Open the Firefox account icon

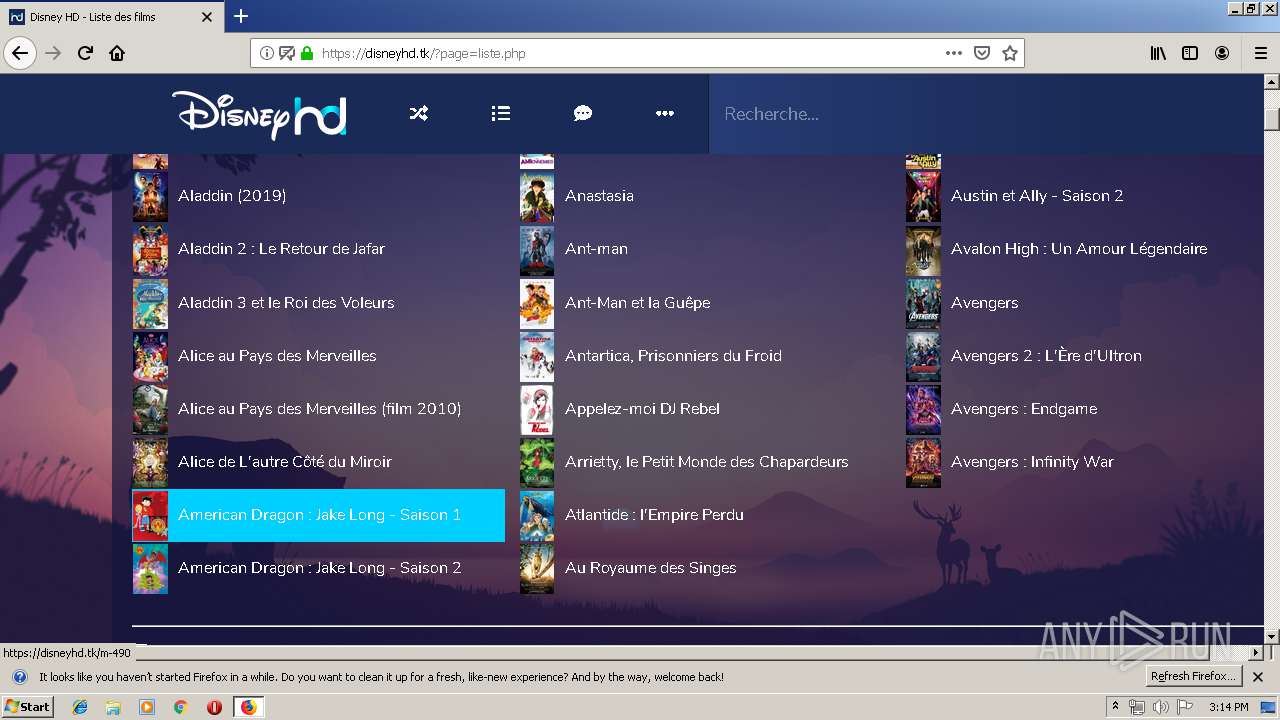[1222, 53]
